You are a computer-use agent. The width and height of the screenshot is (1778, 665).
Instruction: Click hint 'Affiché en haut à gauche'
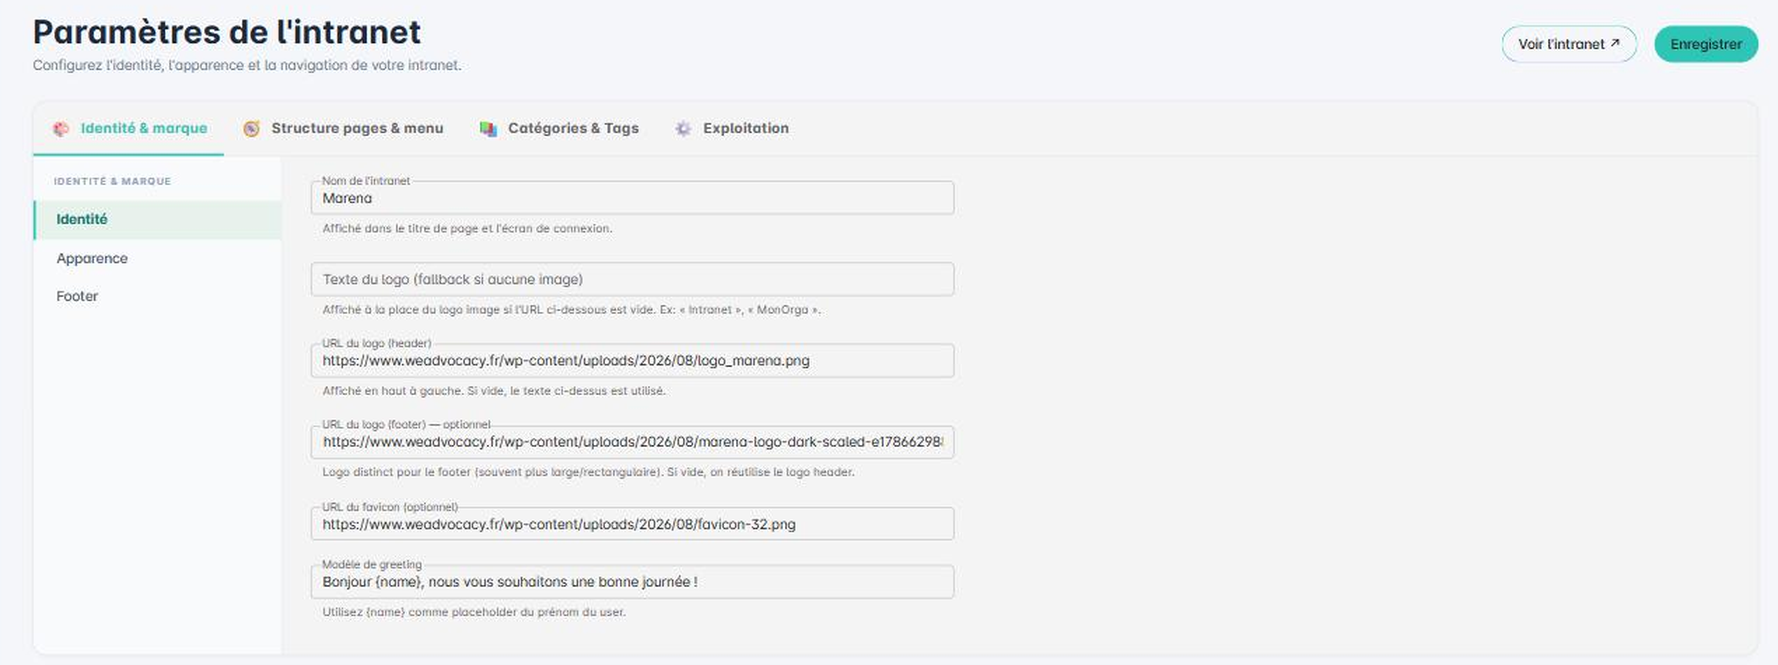pyautogui.click(x=494, y=391)
